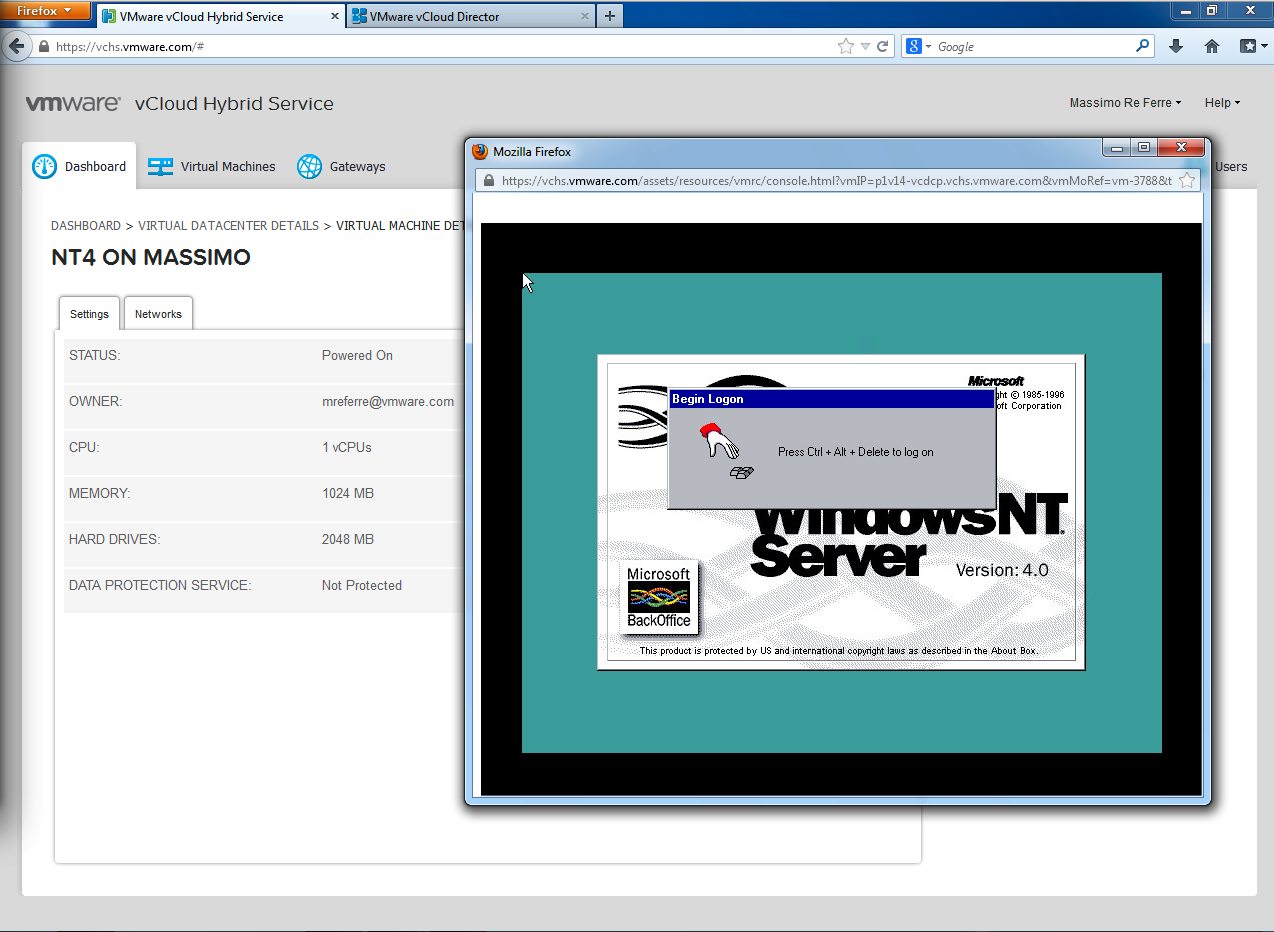Minimize the main Firefox window
The width and height of the screenshot is (1274, 932).
click(1186, 10)
